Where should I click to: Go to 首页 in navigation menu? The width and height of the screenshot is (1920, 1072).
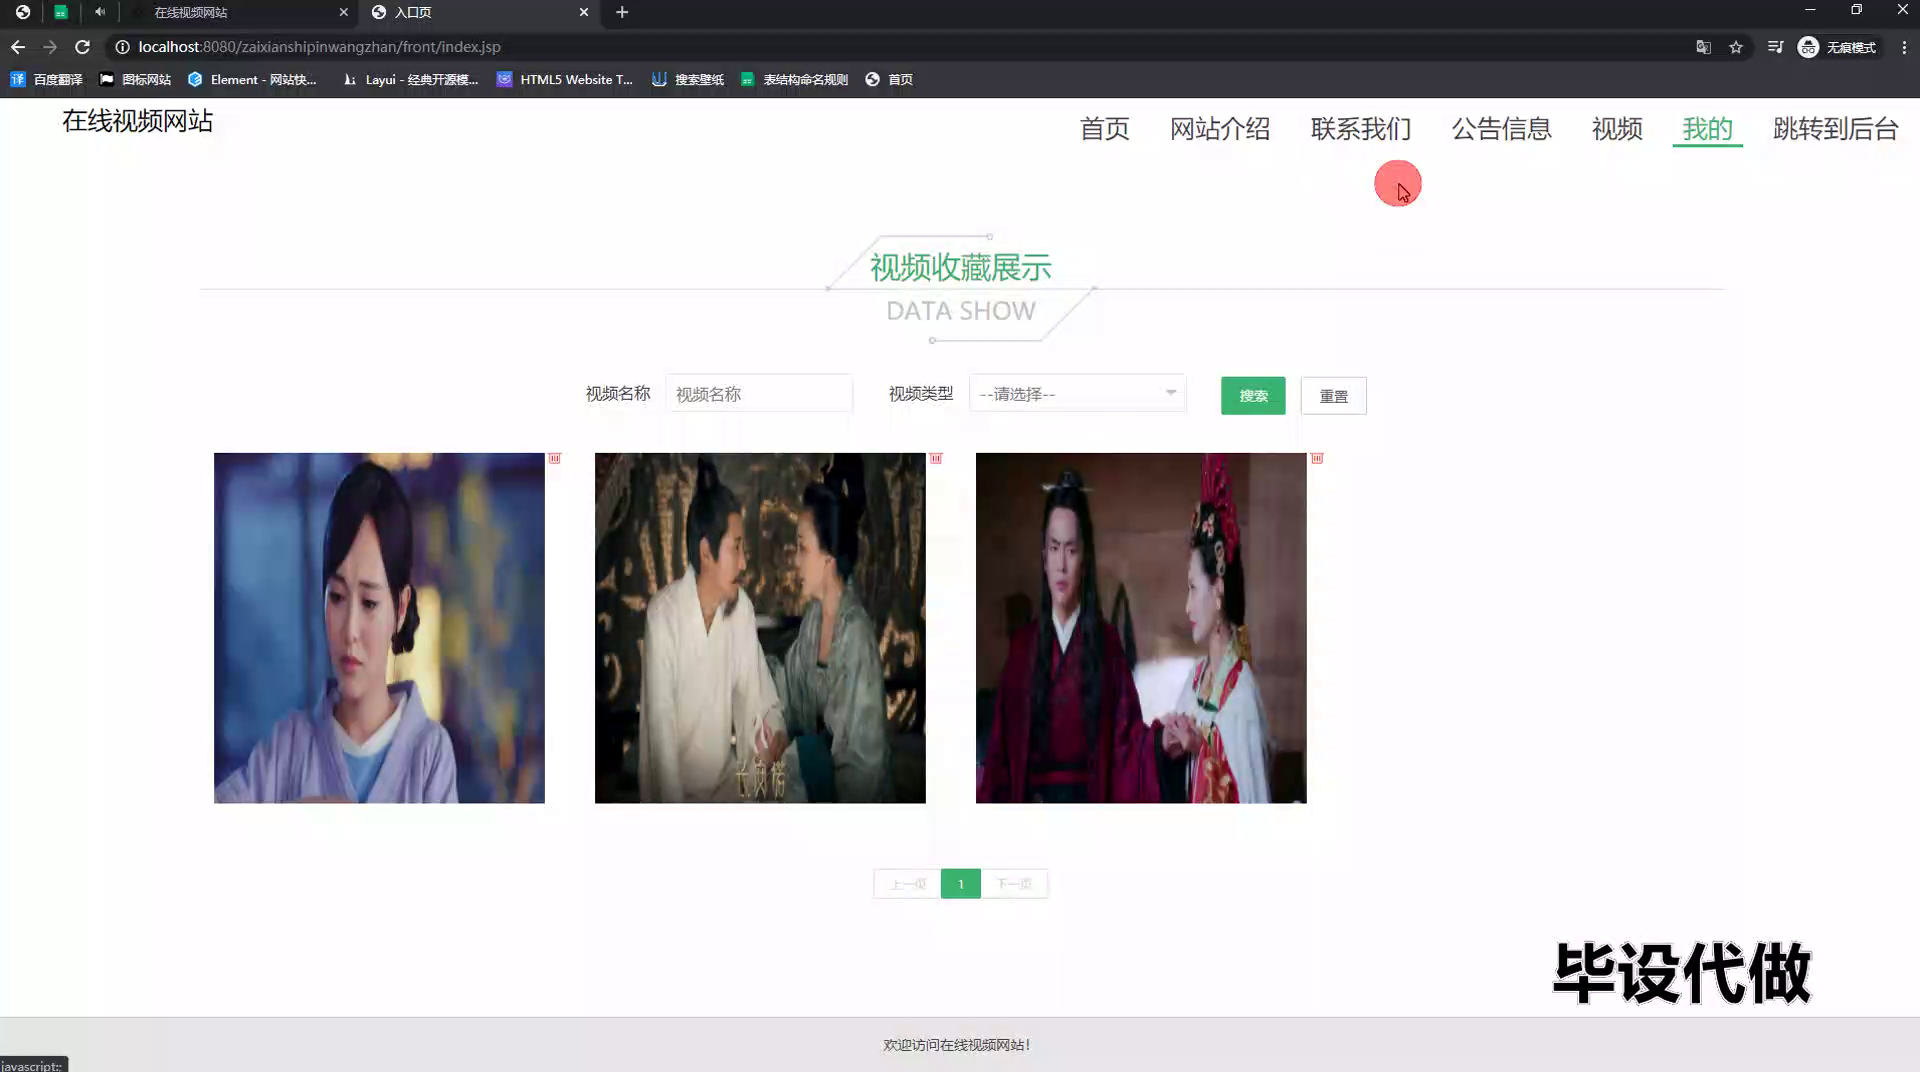[1104, 129]
